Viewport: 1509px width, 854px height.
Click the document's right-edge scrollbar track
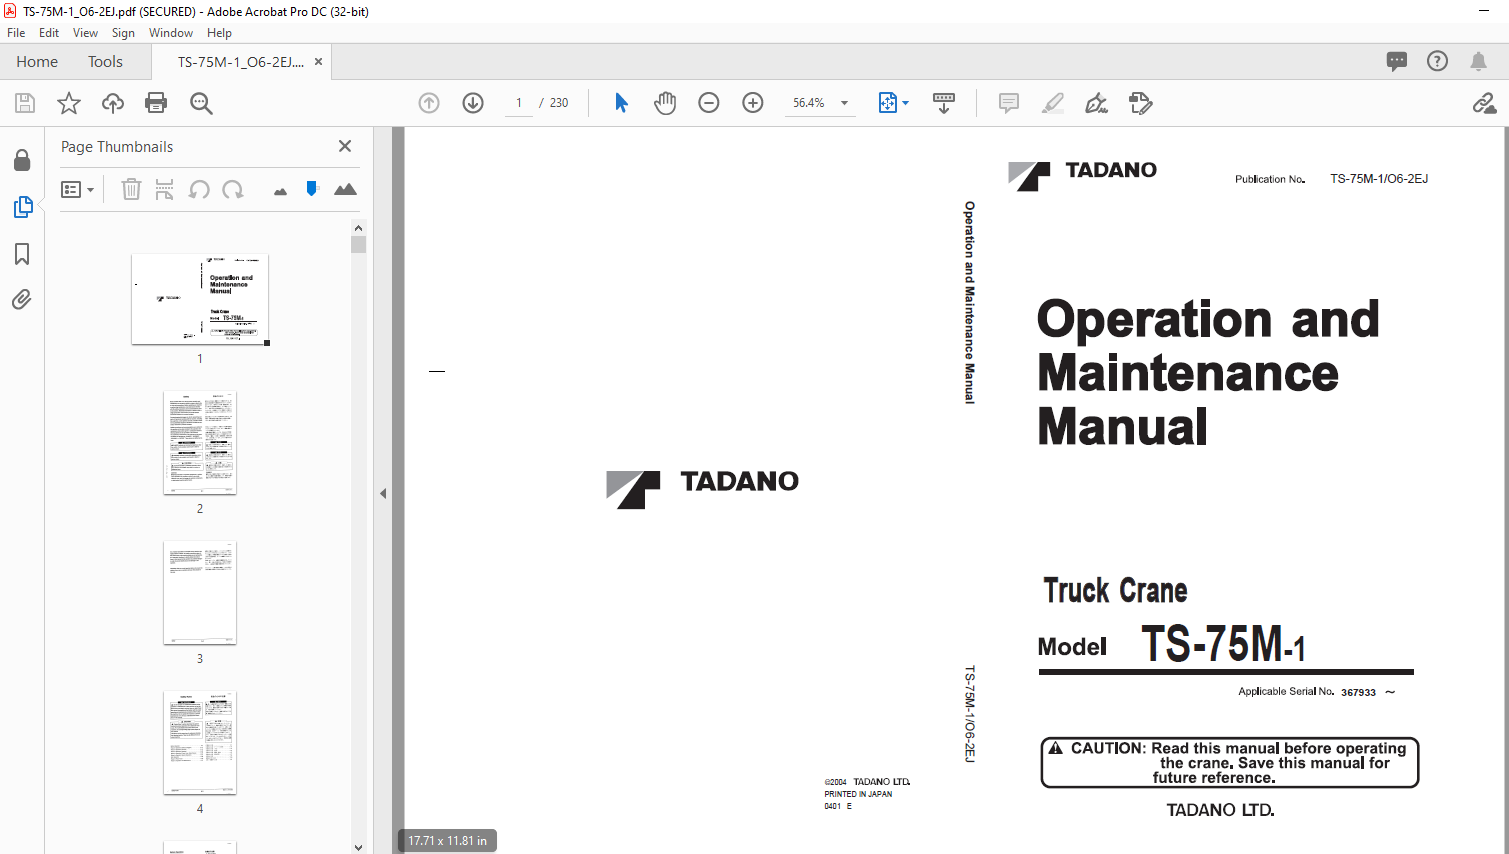coord(1506,490)
